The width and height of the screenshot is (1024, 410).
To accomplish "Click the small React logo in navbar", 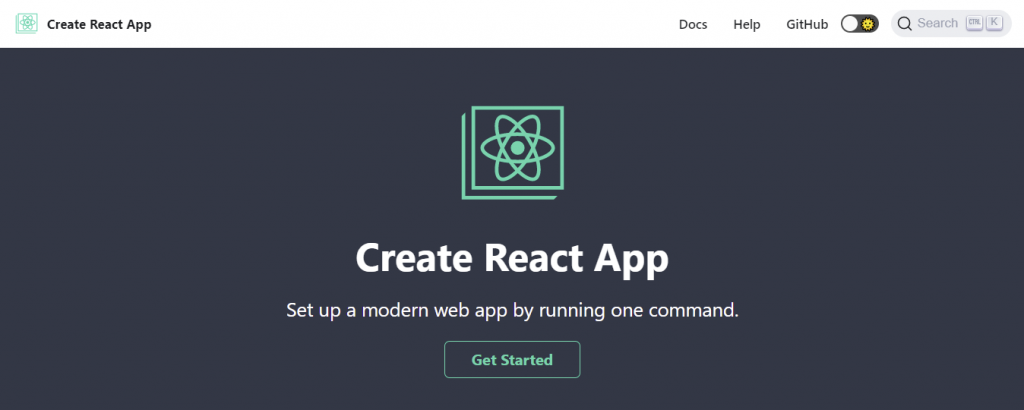I will 27,24.
